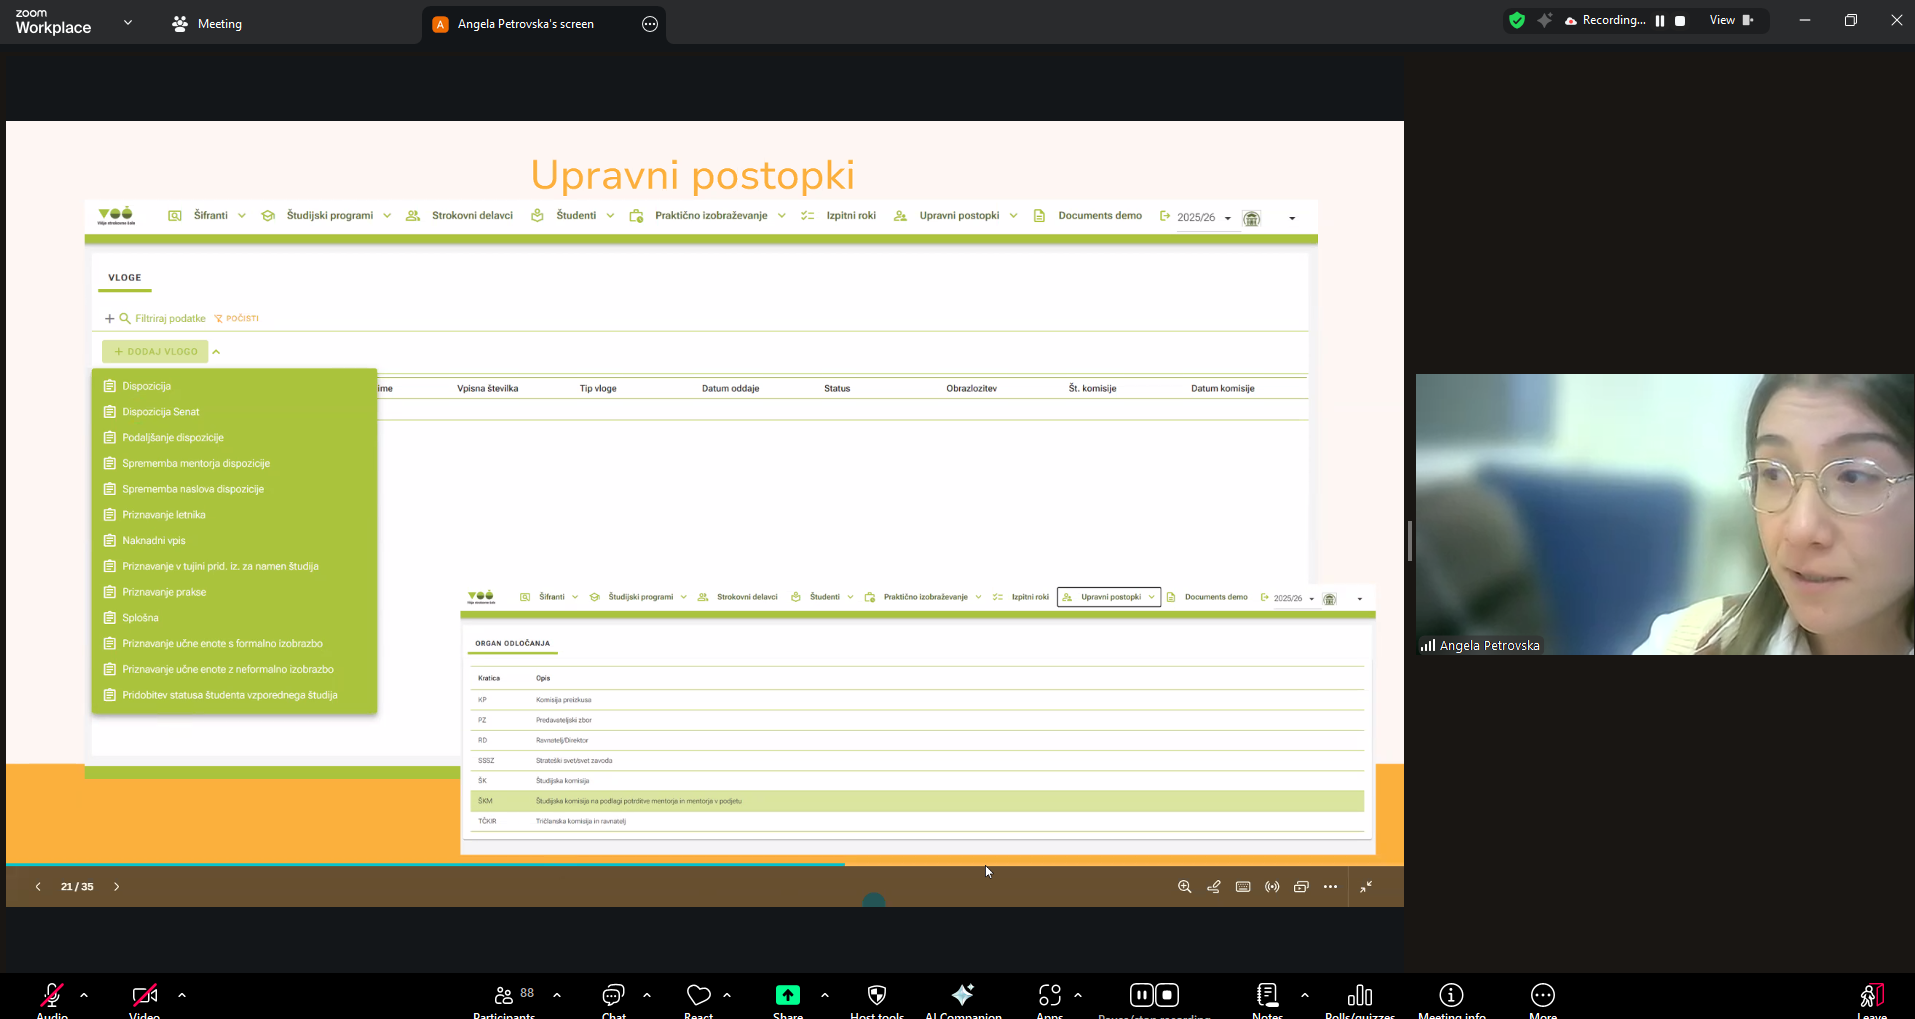Go to the next slide

[117, 887]
